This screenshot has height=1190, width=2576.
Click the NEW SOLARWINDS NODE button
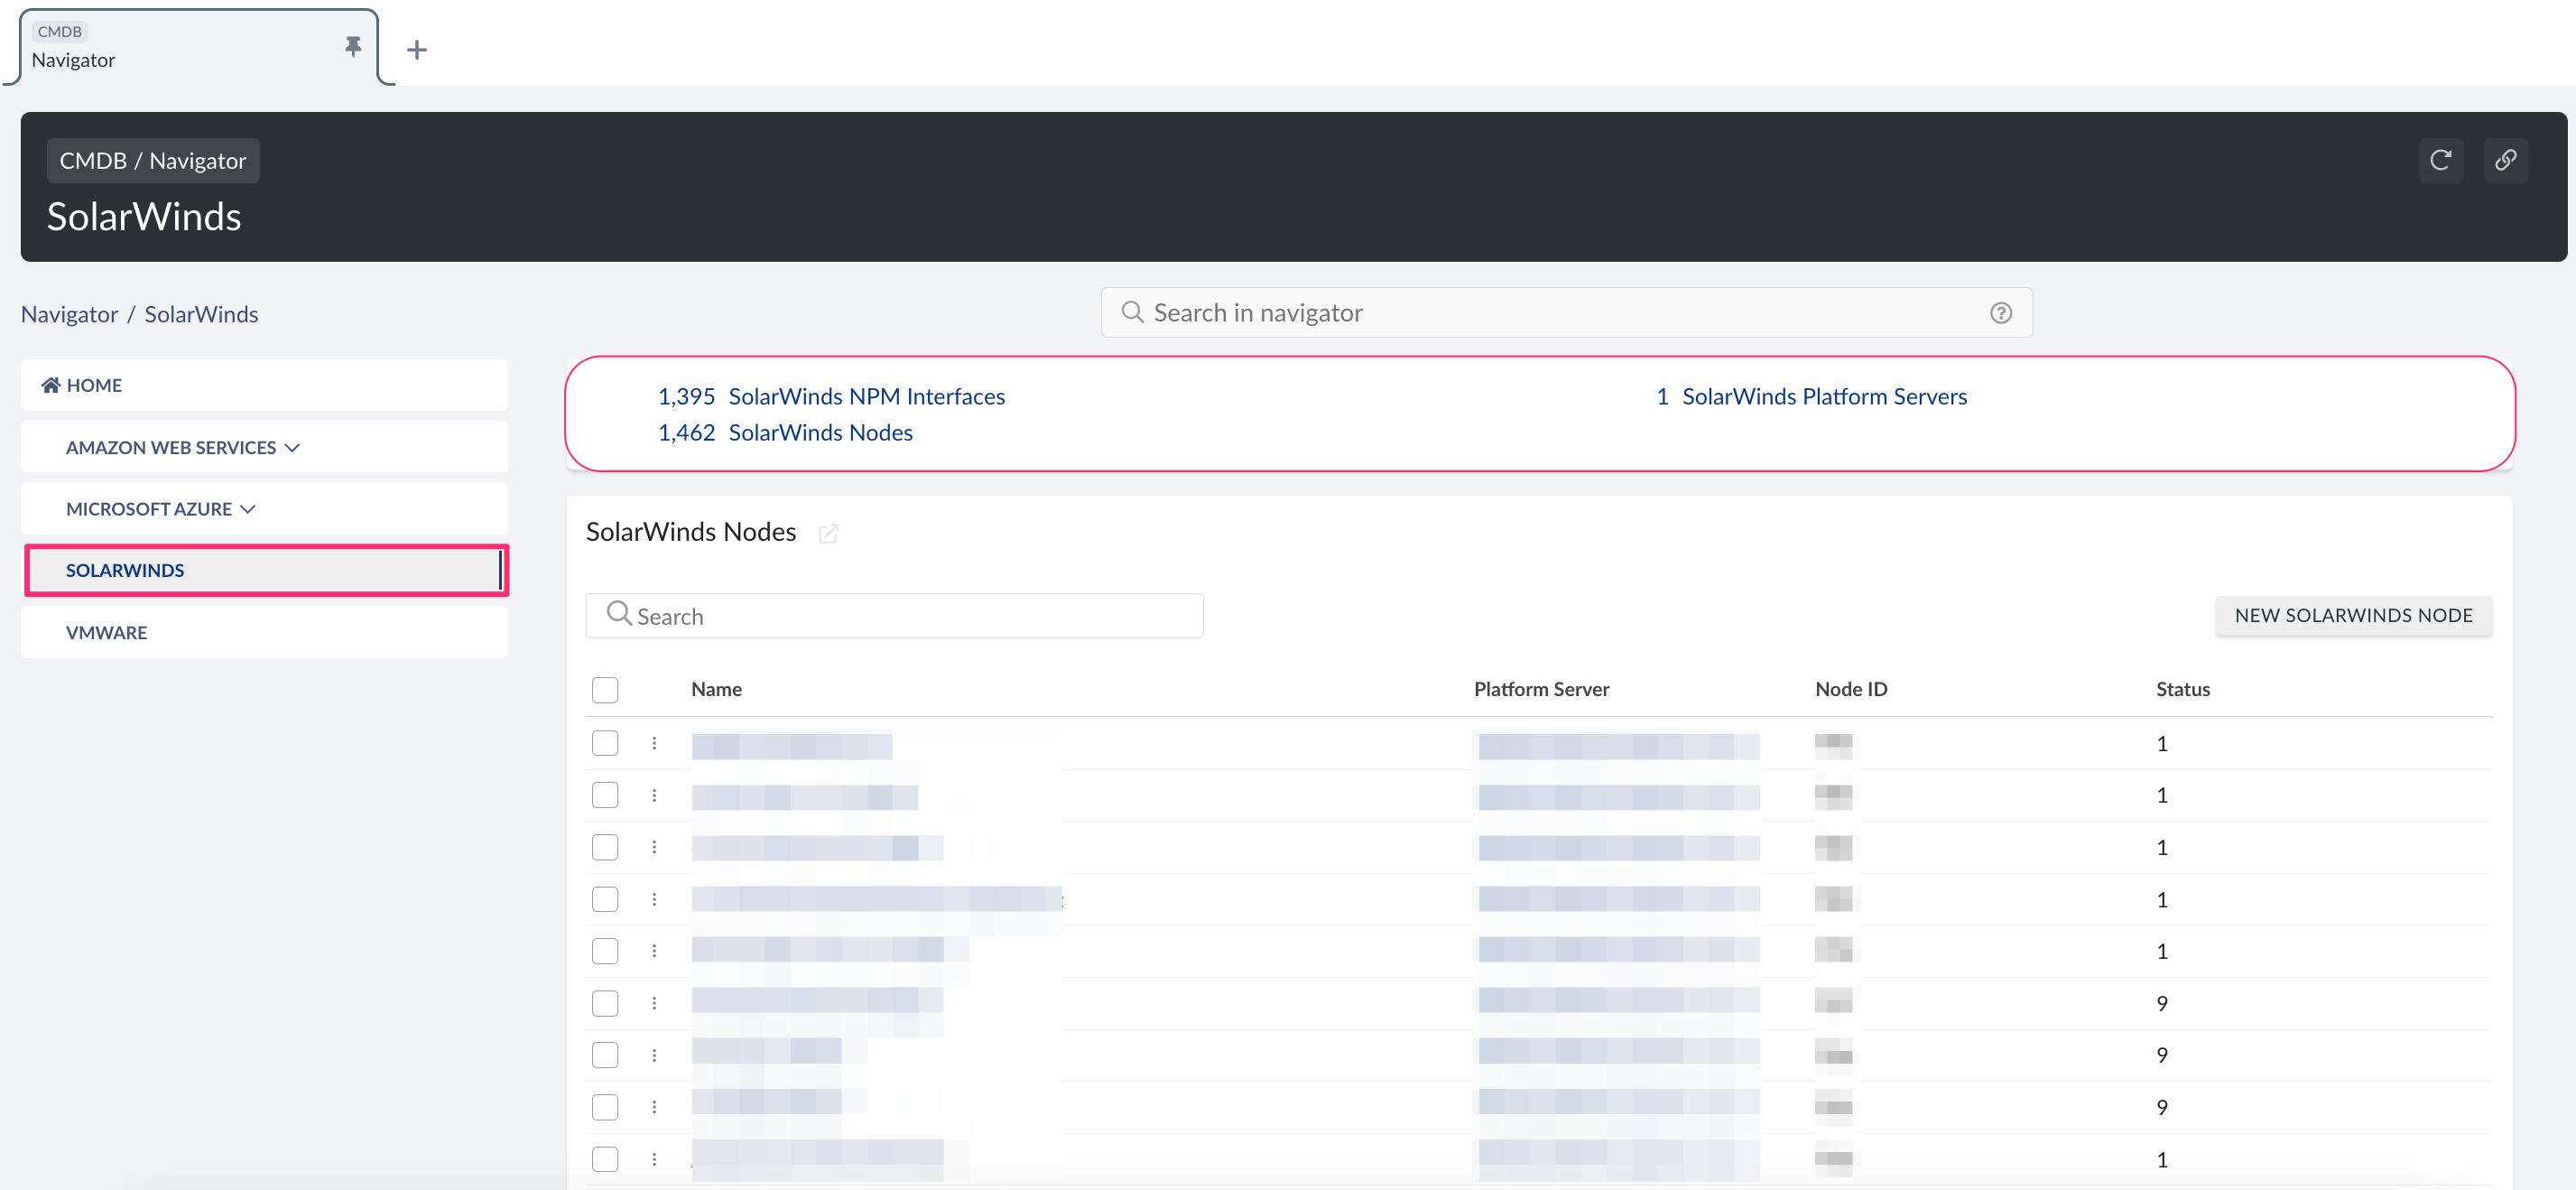(x=2354, y=615)
